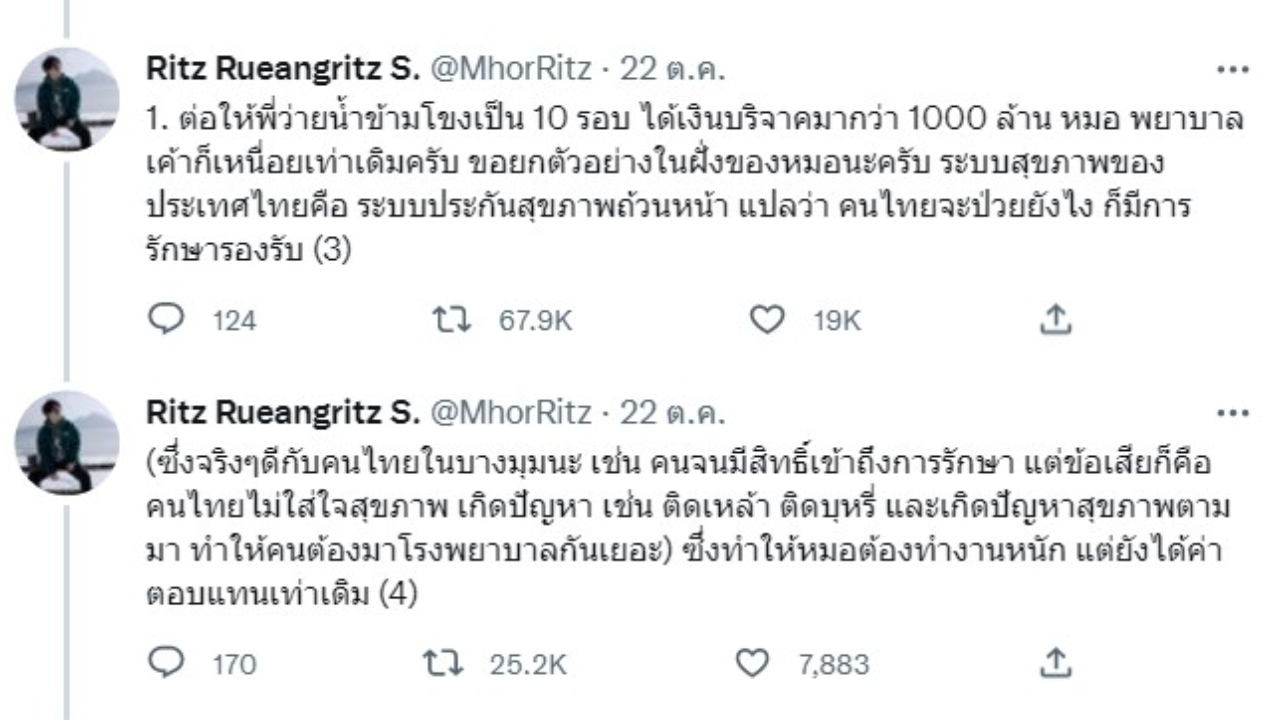Open profile picture on the second tweet
Screen dimensions: 1280x720
point(67,443)
